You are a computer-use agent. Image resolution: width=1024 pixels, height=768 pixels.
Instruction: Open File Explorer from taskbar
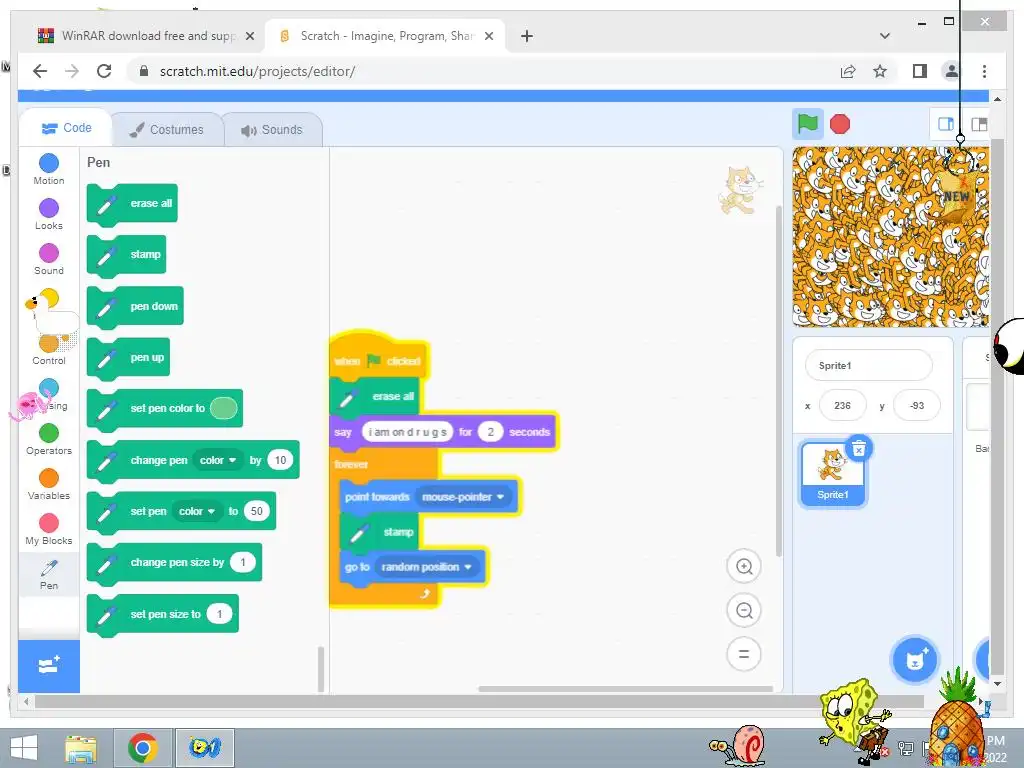pos(81,748)
